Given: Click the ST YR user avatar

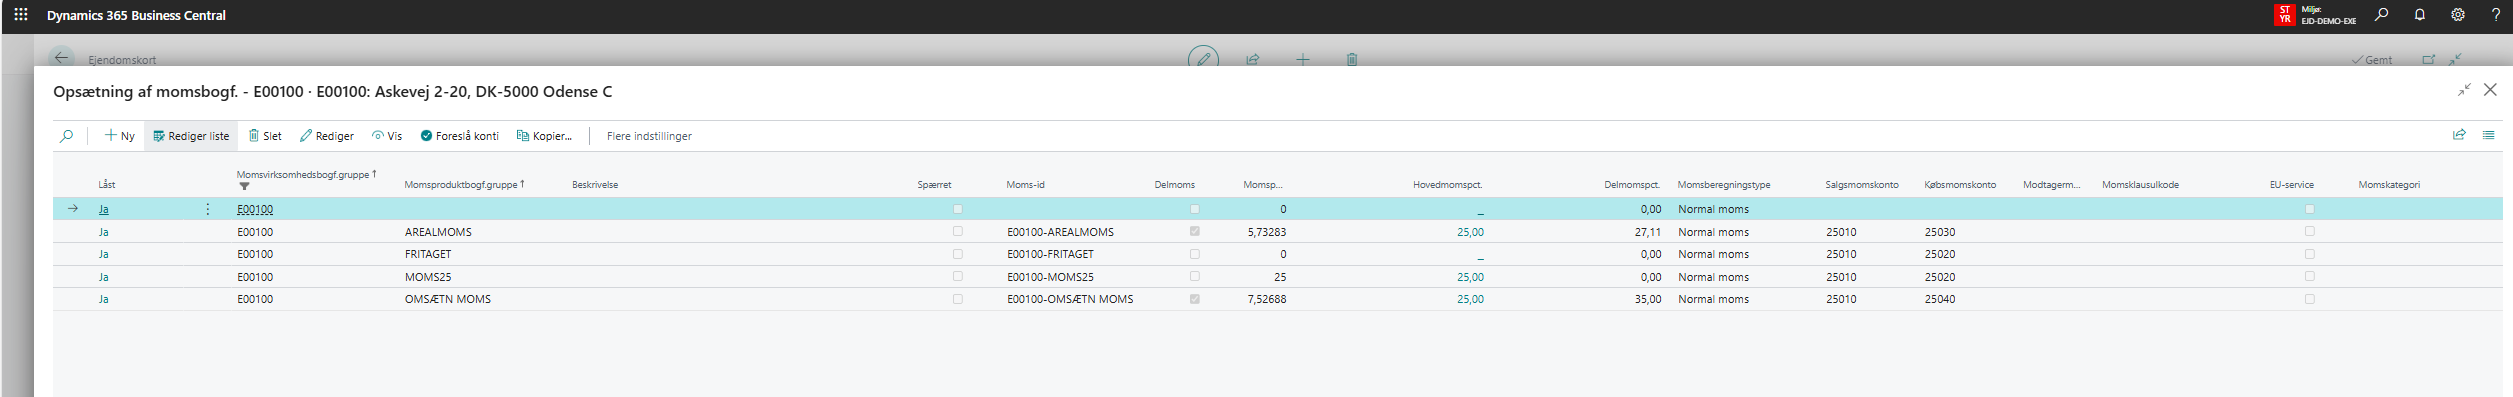Looking at the screenshot, I should pos(2284,15).
